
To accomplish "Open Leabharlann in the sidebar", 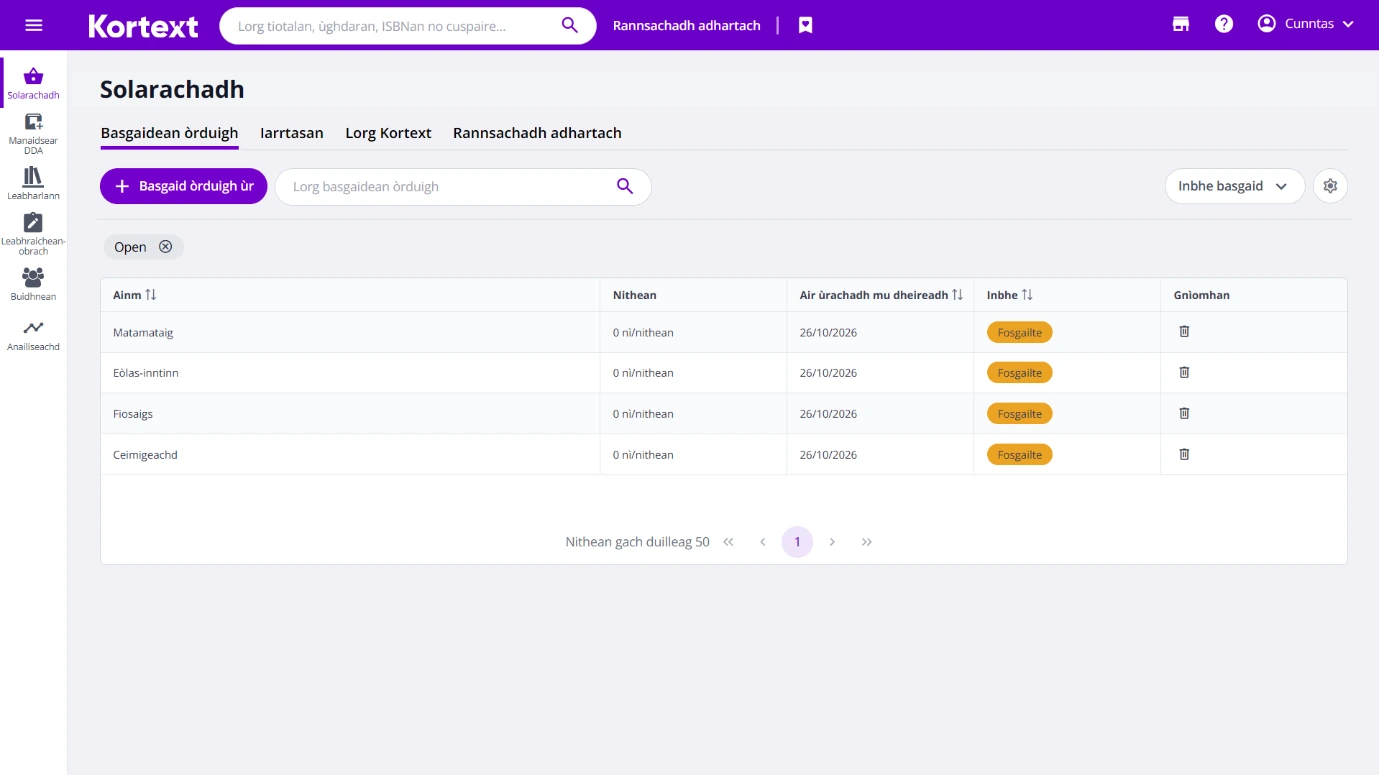I will [33, 183].
